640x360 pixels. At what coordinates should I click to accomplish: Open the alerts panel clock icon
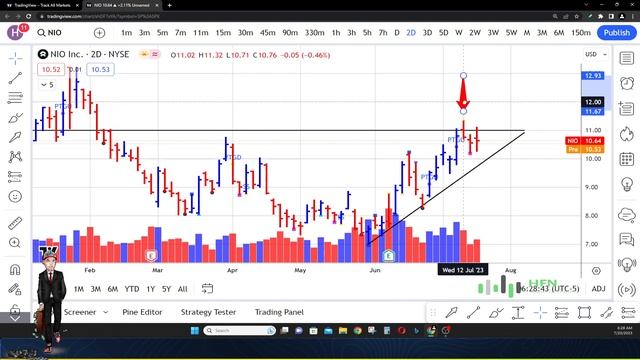click(x=627, y=84)
